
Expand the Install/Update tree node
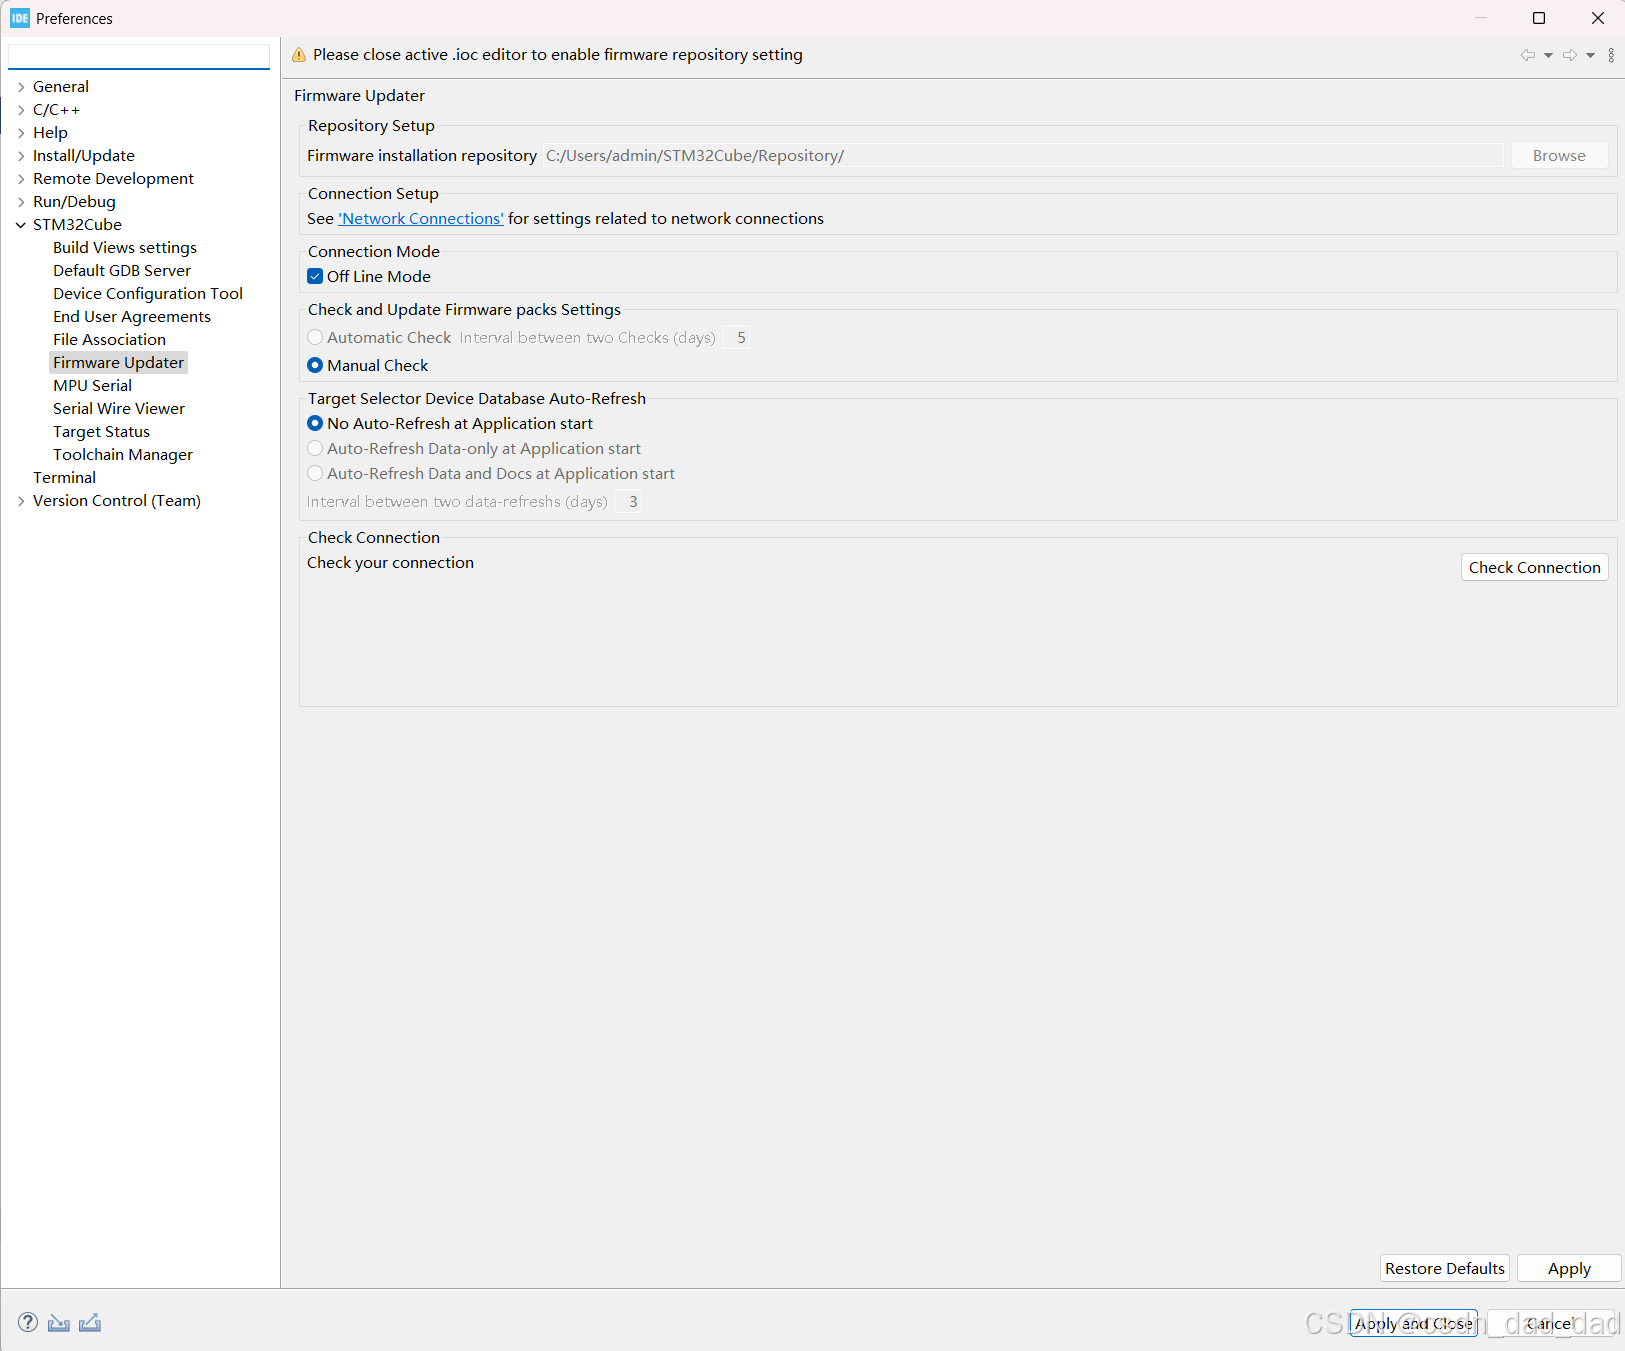point(21,156)
